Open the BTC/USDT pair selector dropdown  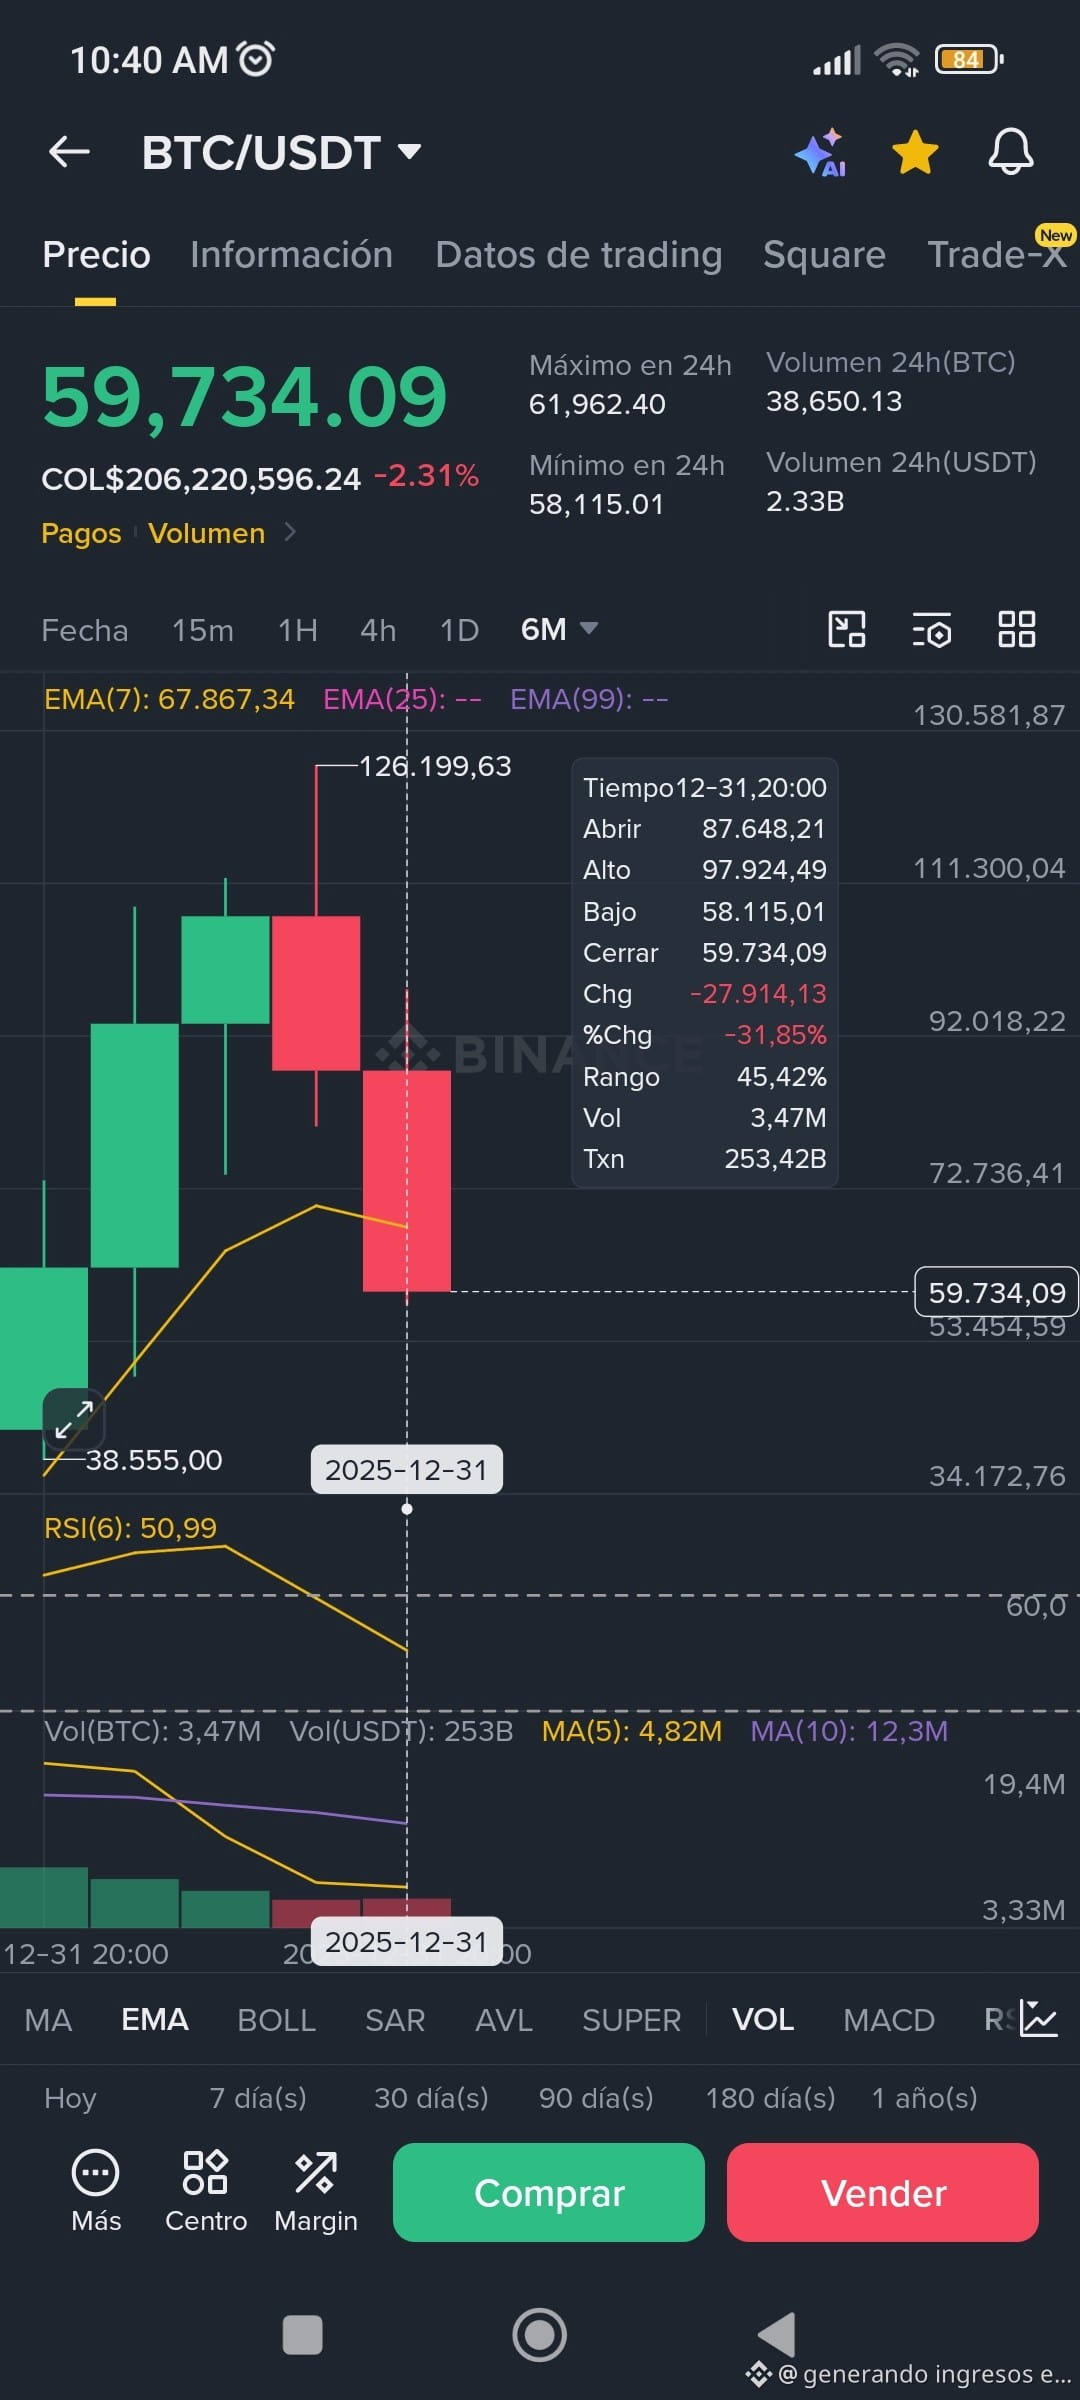click(x=281, y=153)
